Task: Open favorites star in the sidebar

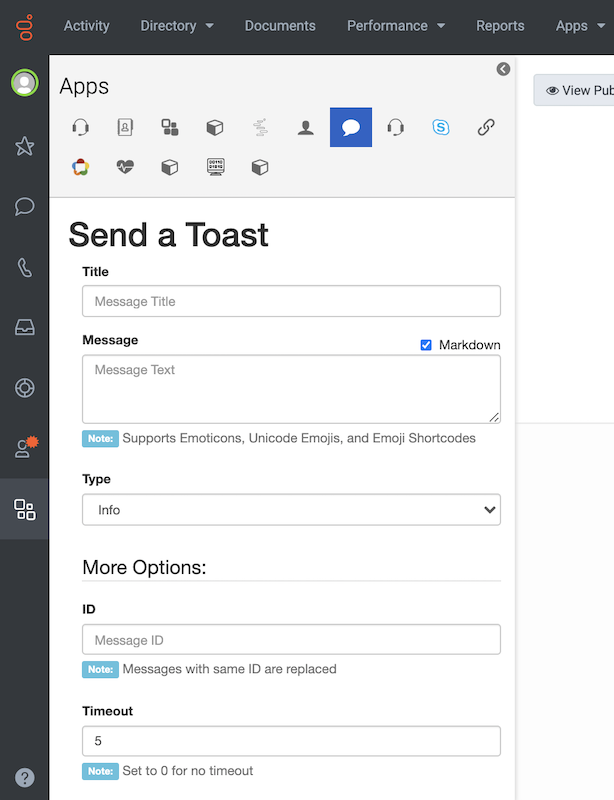Action: tap(24, 146)
